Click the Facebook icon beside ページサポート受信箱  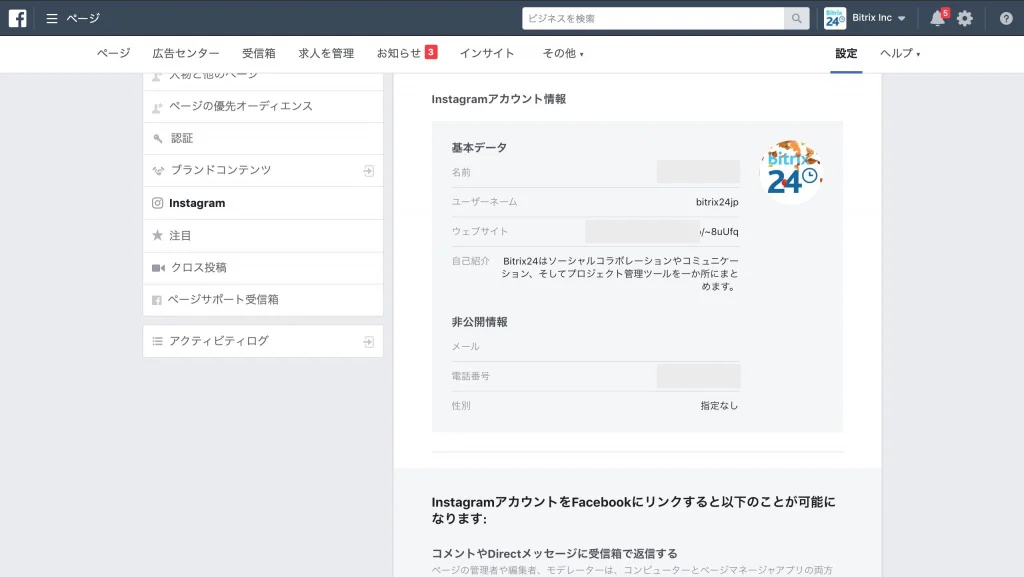pos(158,300)
